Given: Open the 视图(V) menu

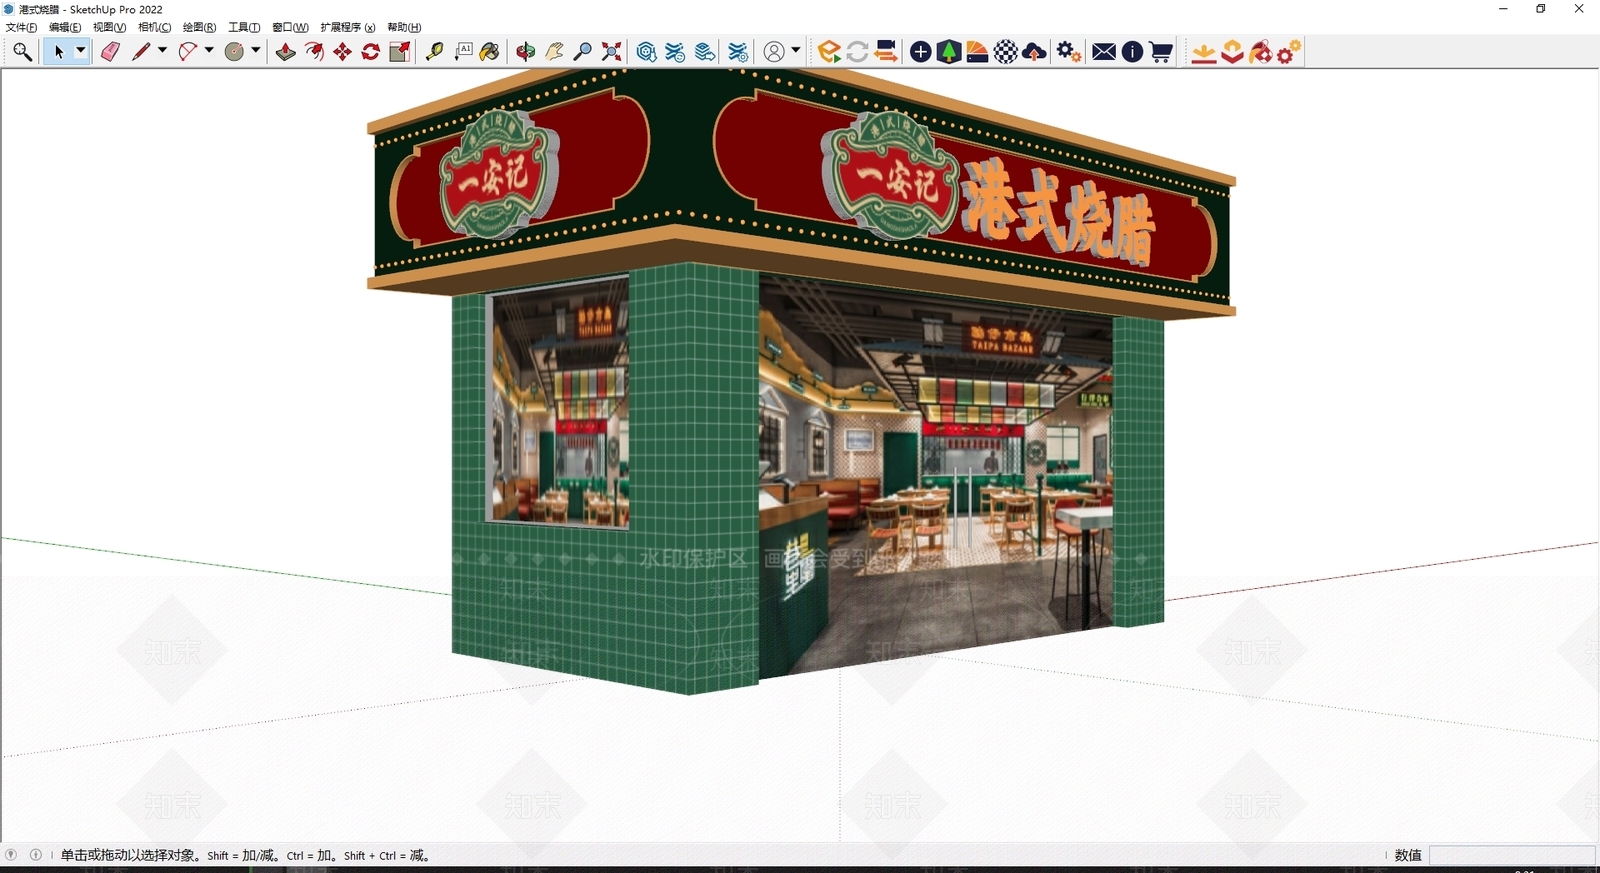Looking at the screenshot, I should 109,27.
